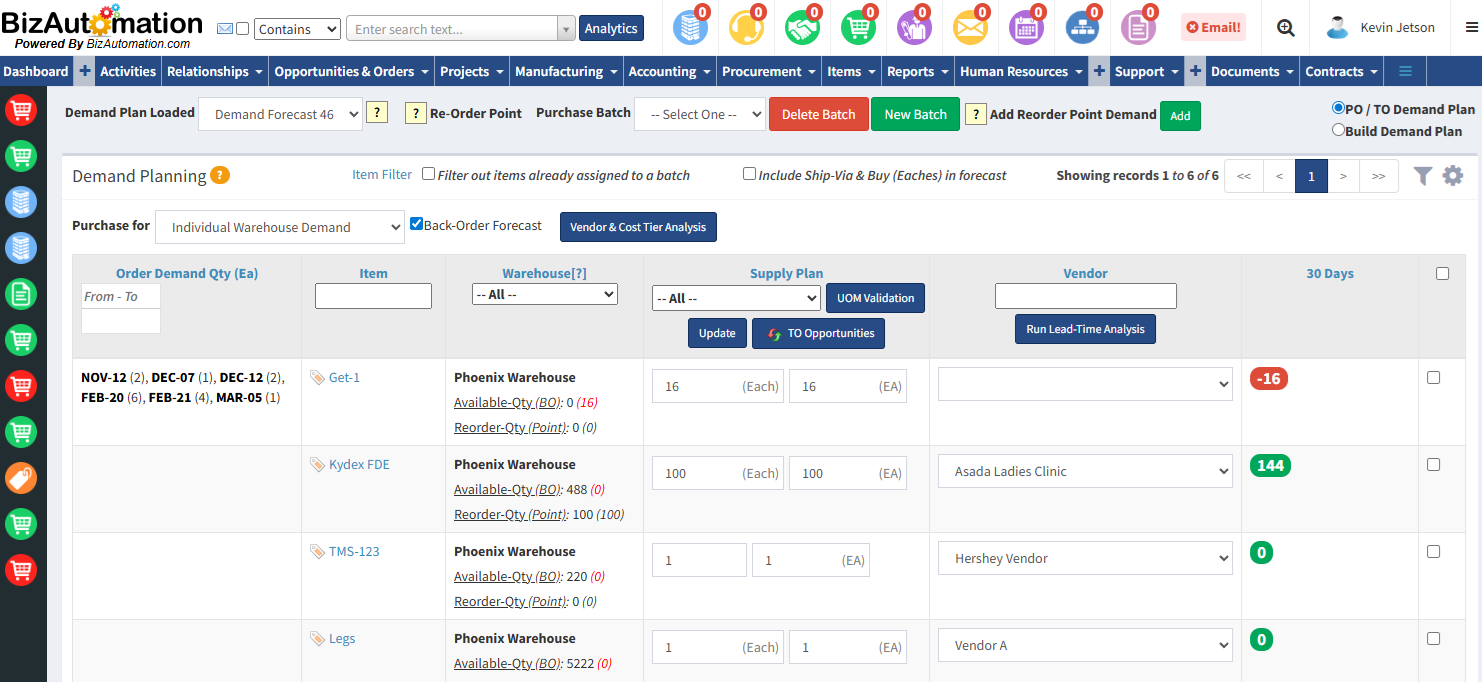Click the Delete Batch button

point(818,114)
